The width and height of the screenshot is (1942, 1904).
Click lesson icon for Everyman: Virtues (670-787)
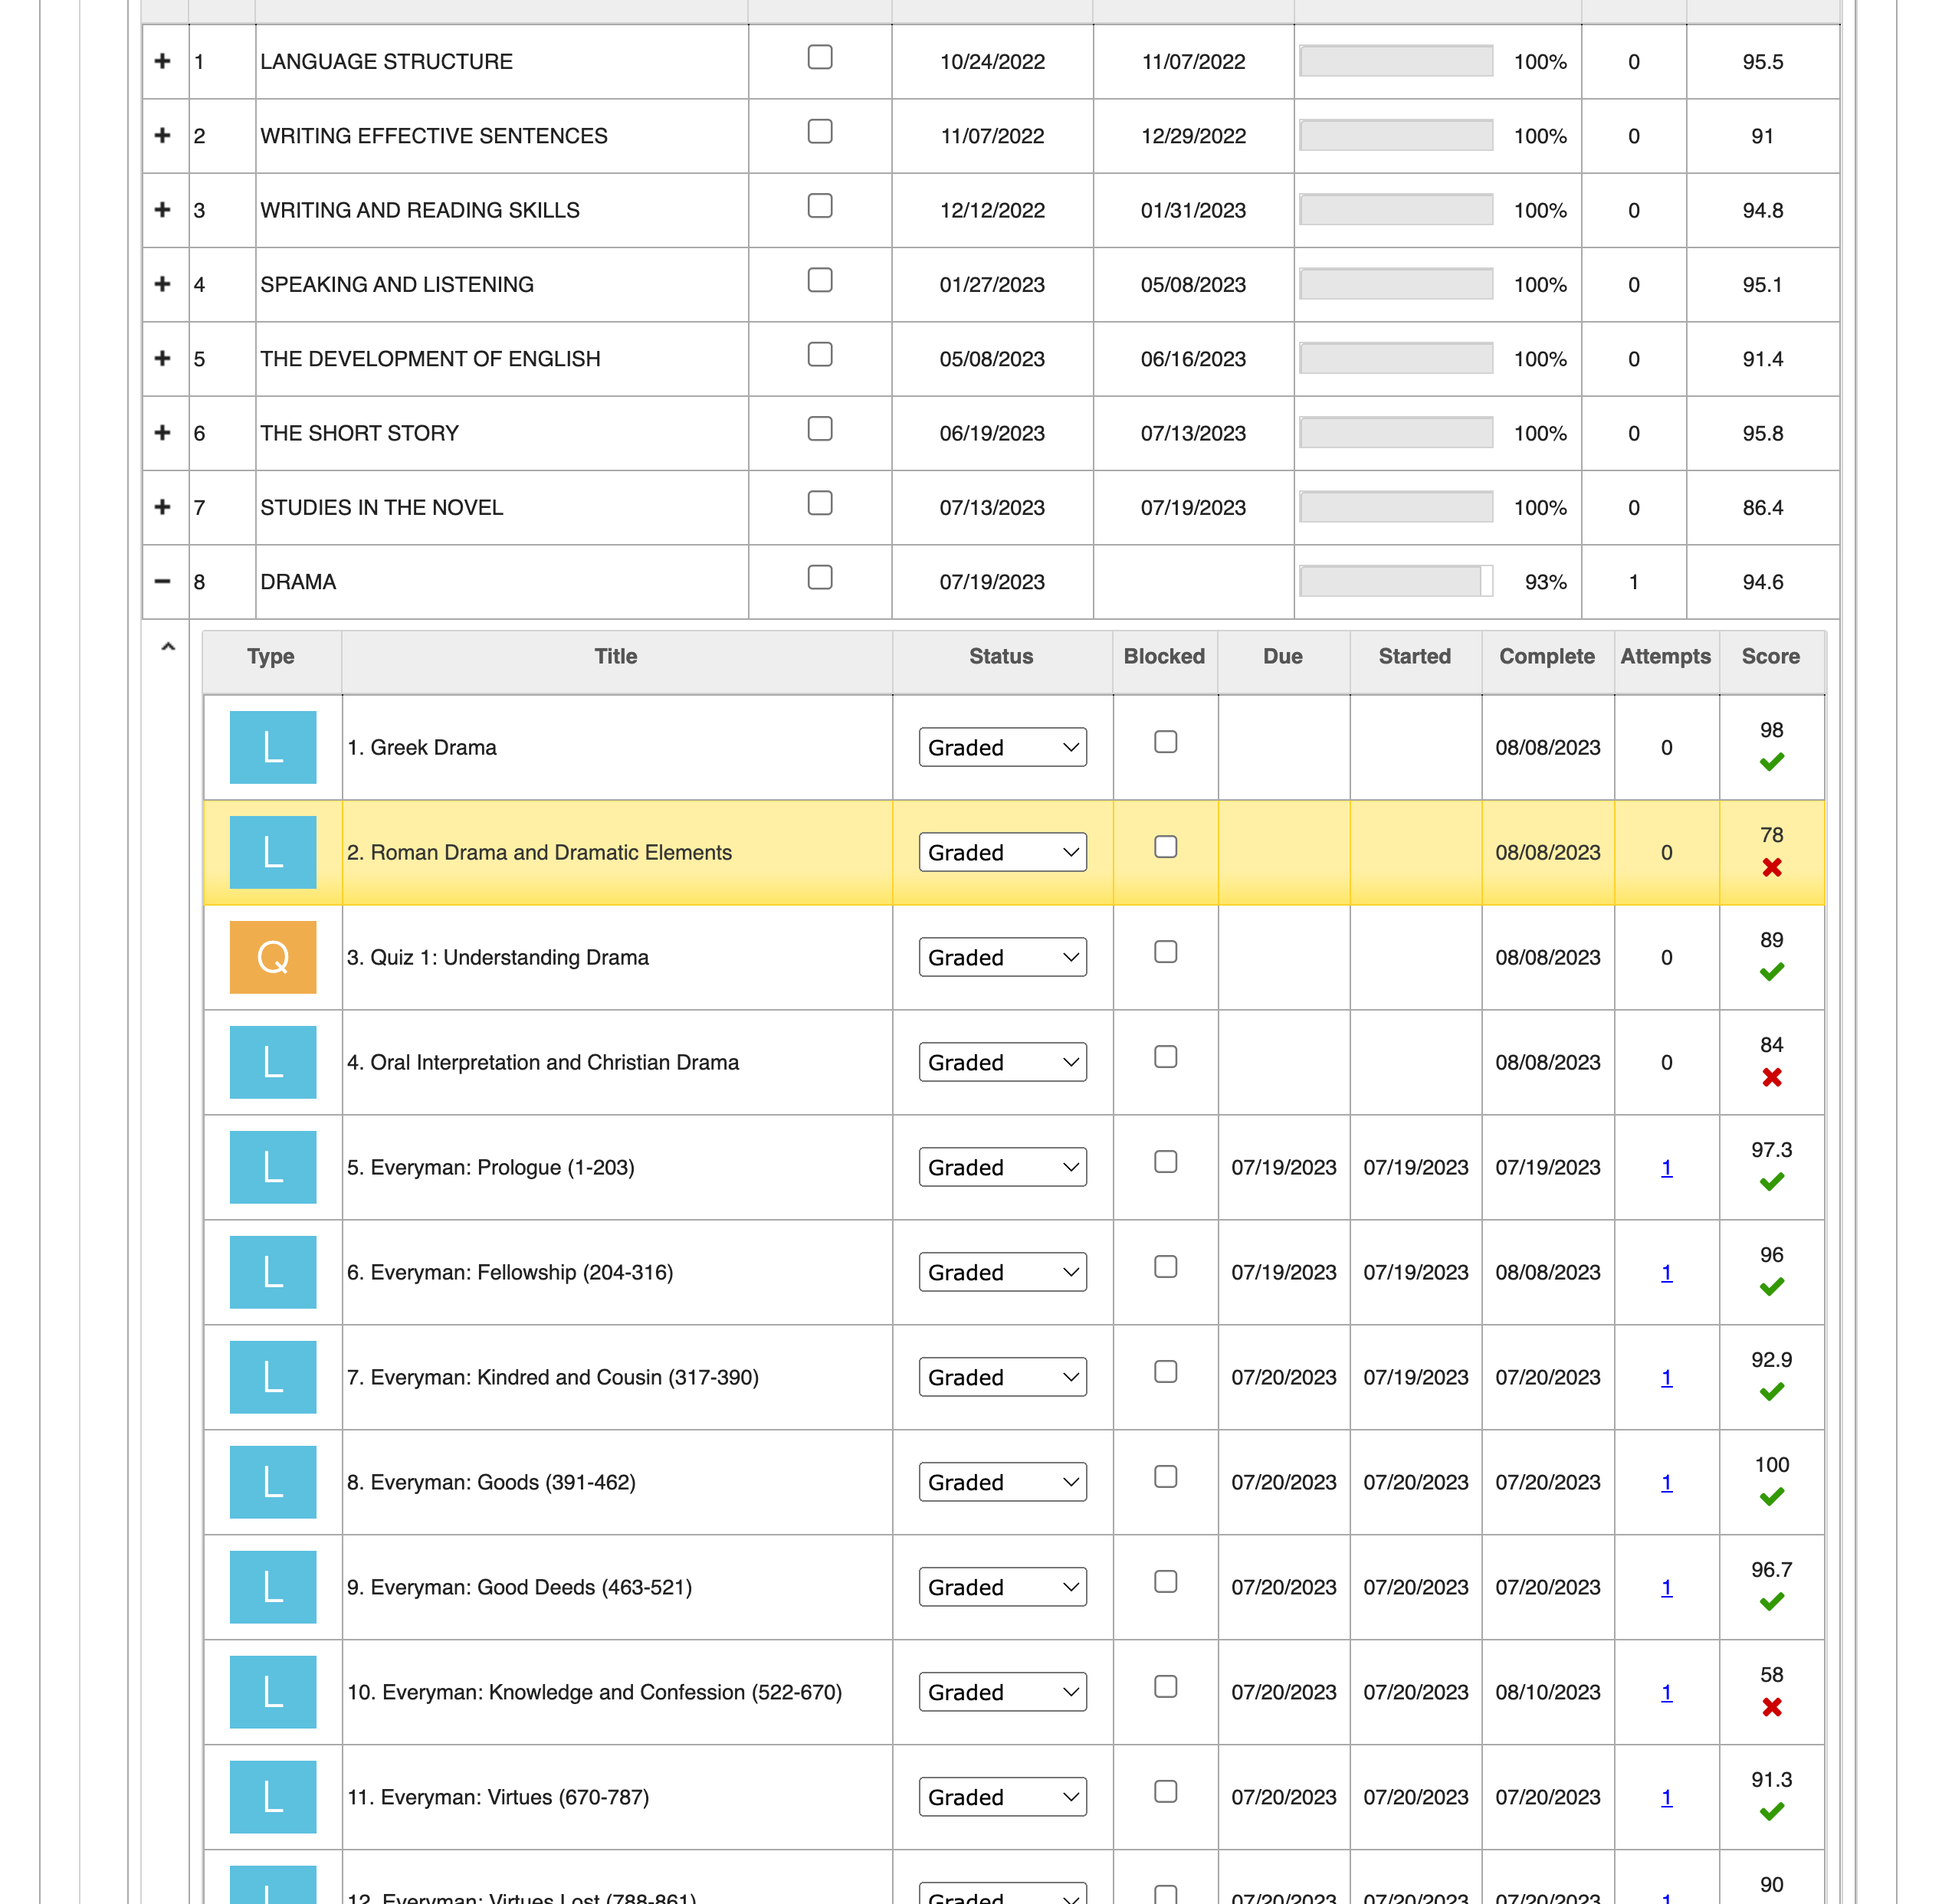click(273, 1797)
